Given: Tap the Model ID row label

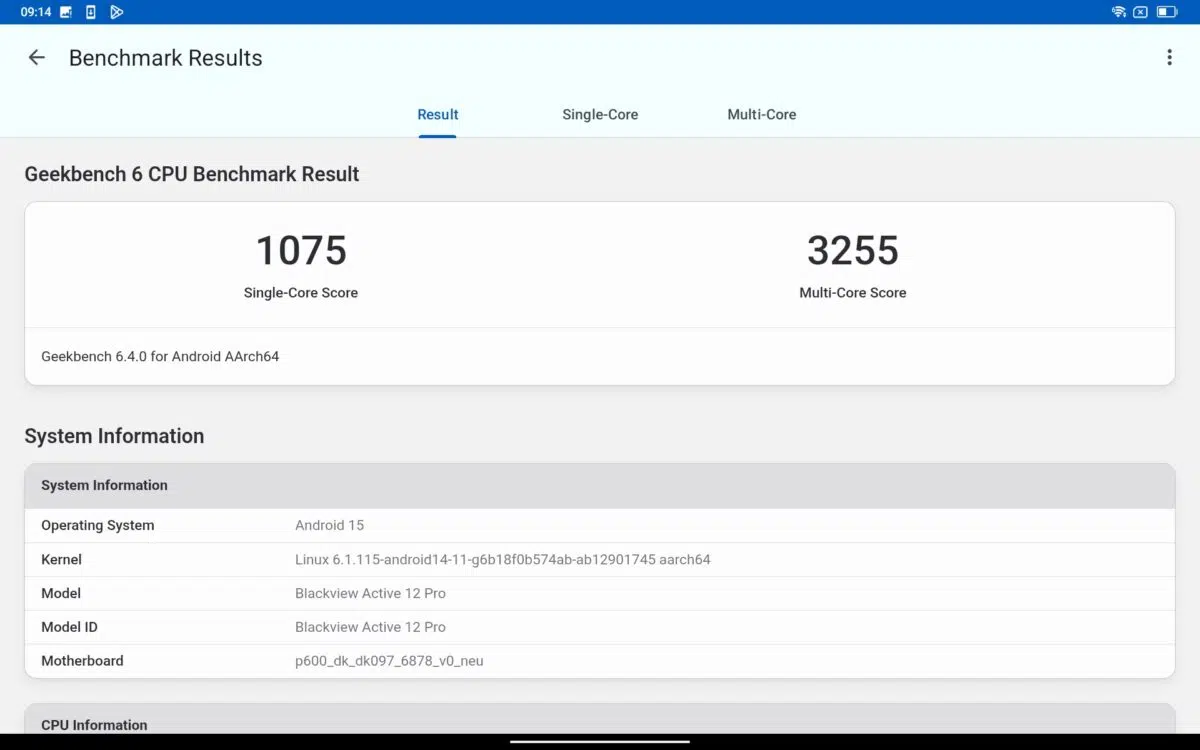Looking at the screenshot, I should [x=70, y=627].
